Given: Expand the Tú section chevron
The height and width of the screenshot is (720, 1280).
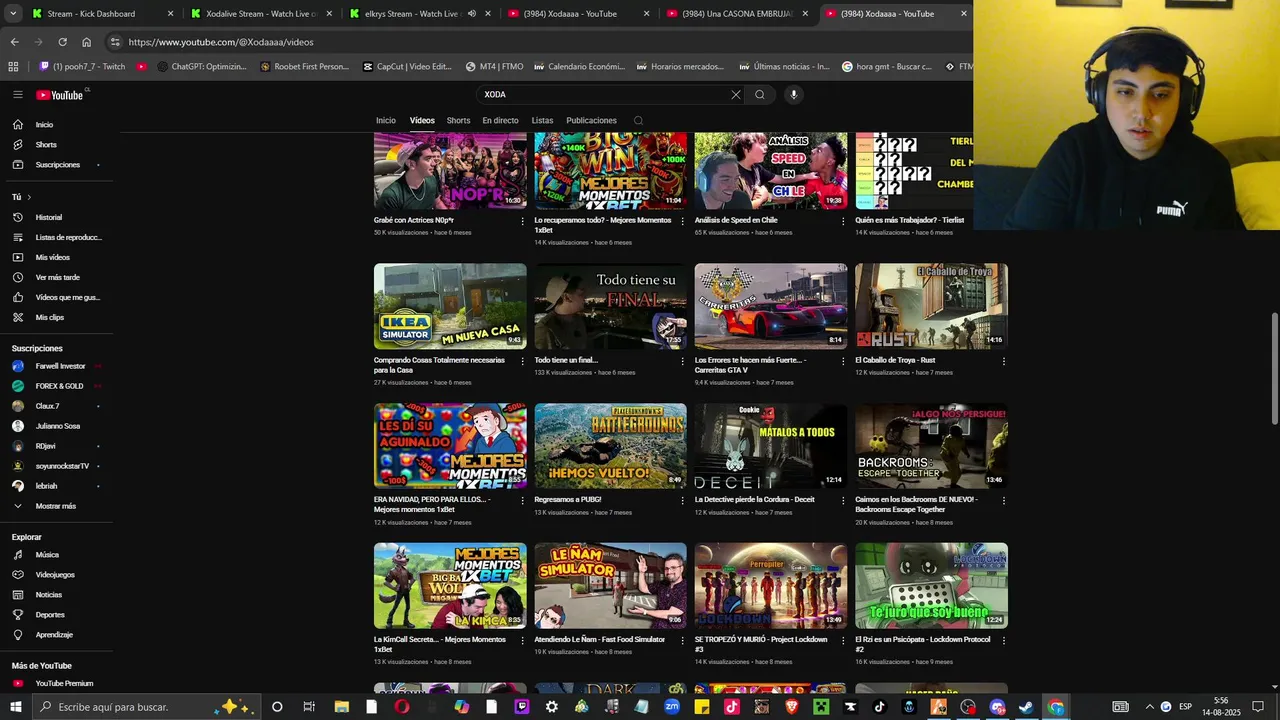Looking at the screenshot, I should [29, 197].
